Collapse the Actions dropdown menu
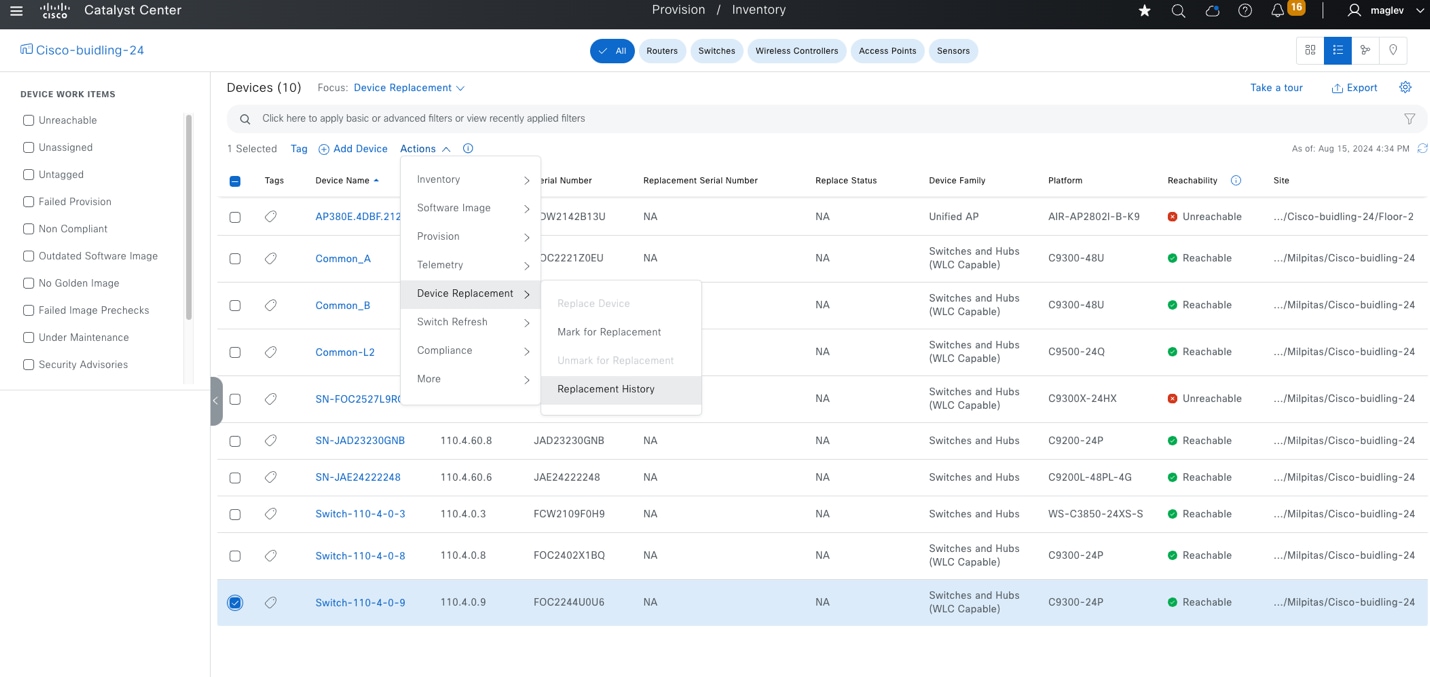Image resolution: width=1430 pixels, height=677 pixels. coord(425,149)
